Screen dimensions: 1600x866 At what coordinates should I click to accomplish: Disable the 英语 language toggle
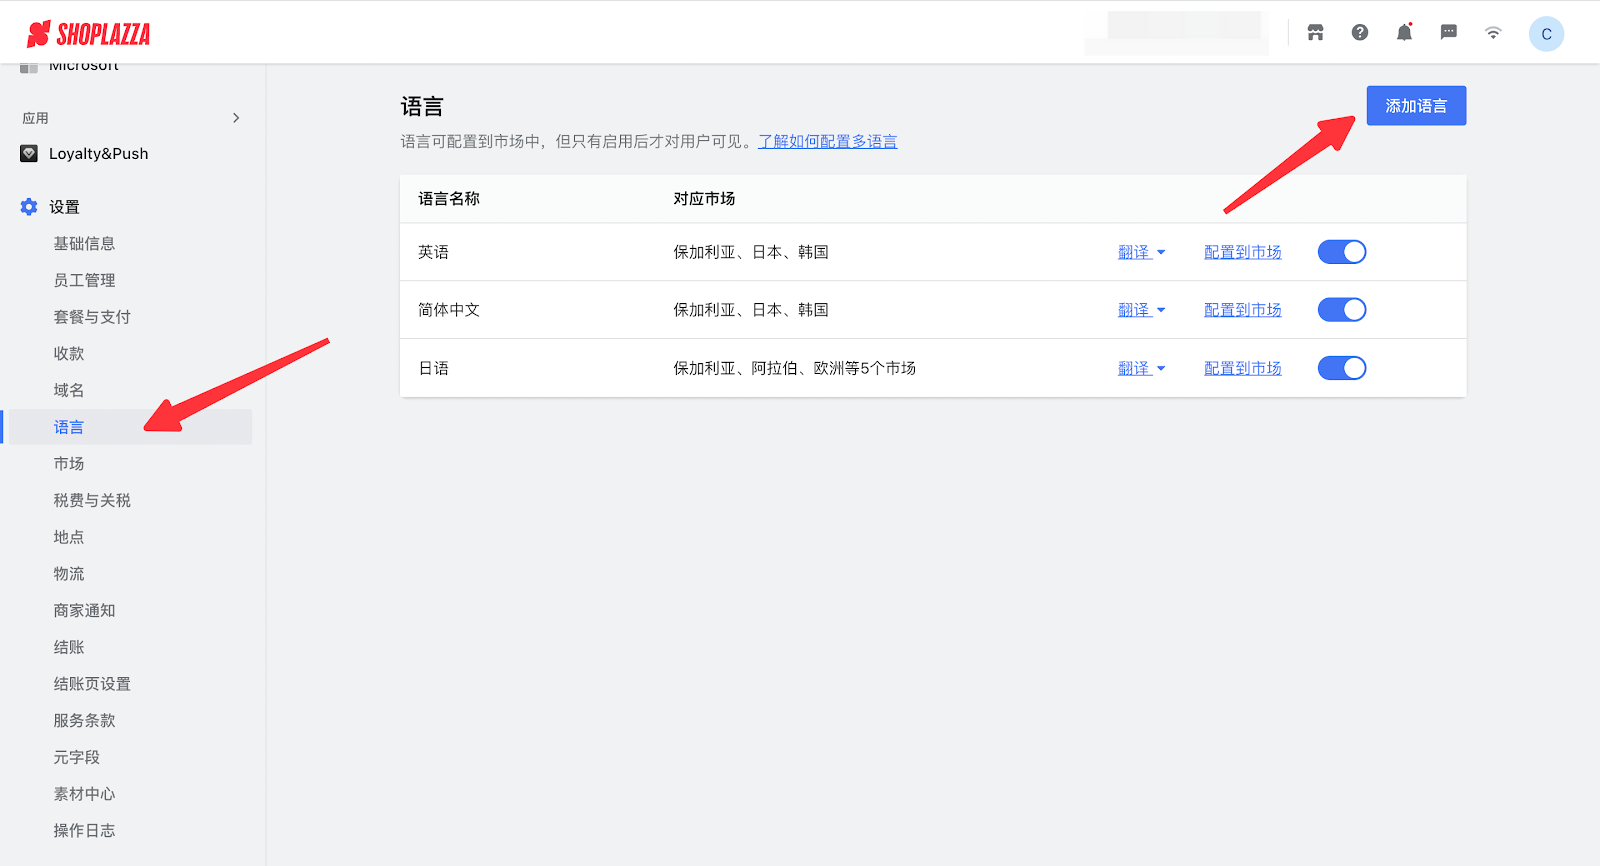click(1341, 252)
